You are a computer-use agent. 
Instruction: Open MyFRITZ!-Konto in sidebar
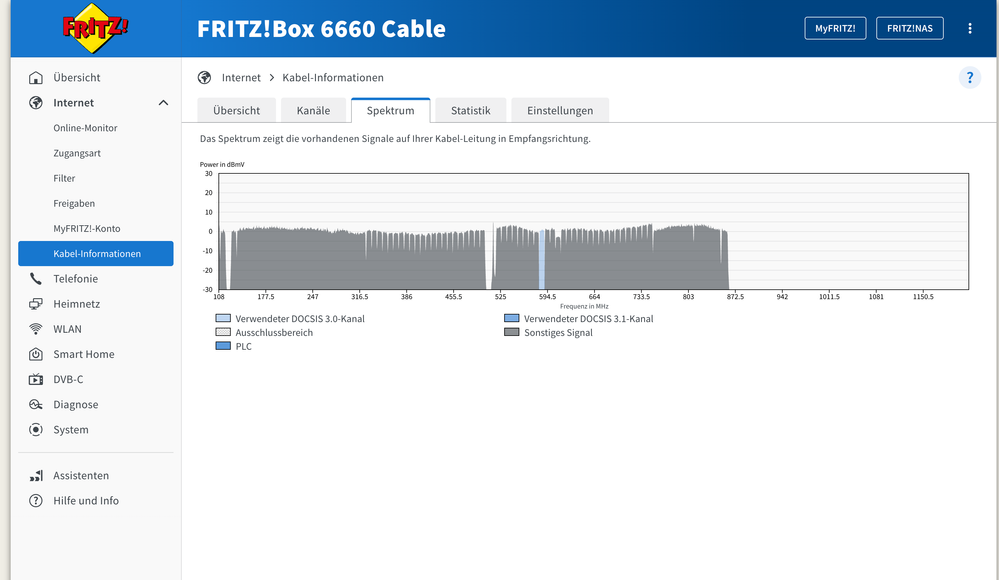pos(87,228)
